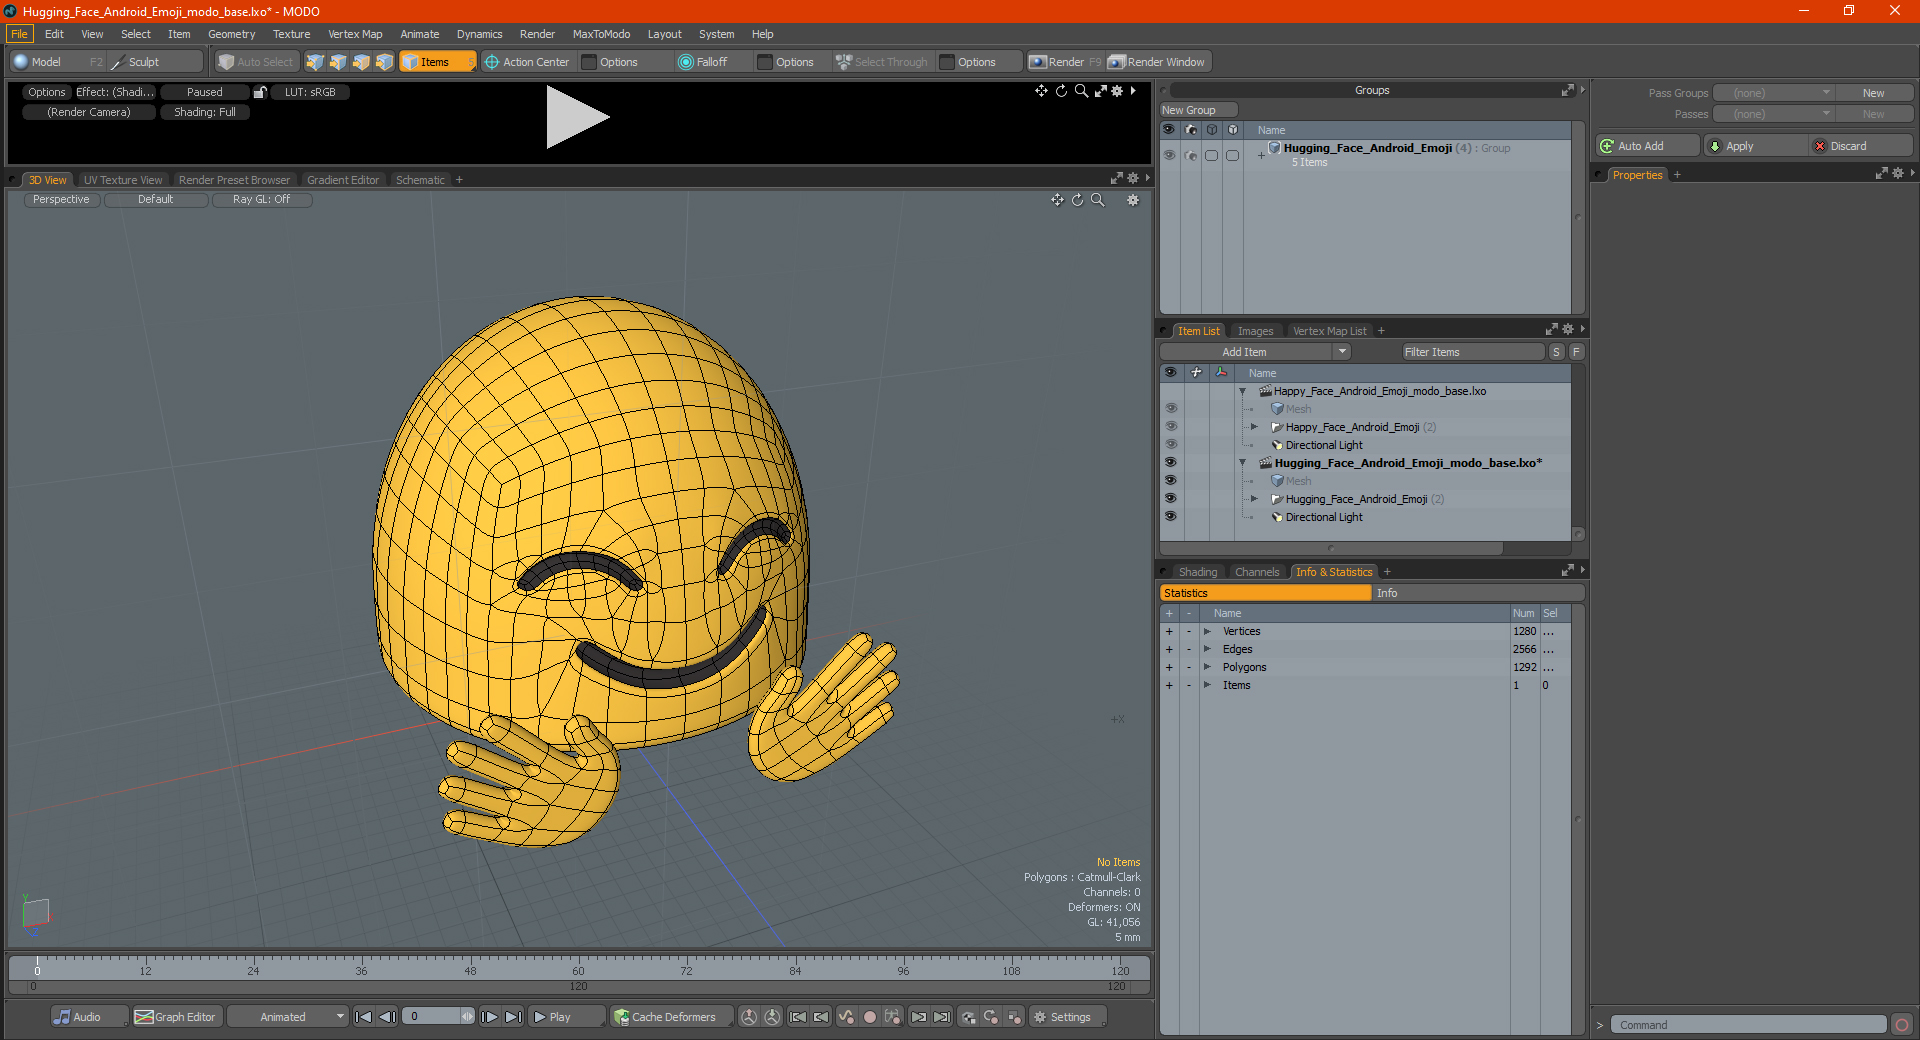Click the Discard button
This screenshot has height=1040, width=1920.
(1860, 146)
